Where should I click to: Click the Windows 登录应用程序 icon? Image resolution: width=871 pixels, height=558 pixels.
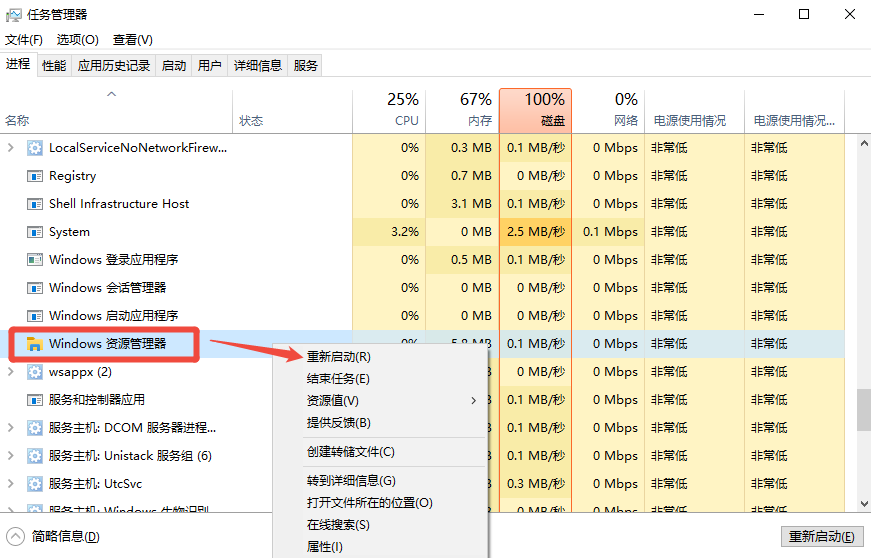(x=34, y=260)
